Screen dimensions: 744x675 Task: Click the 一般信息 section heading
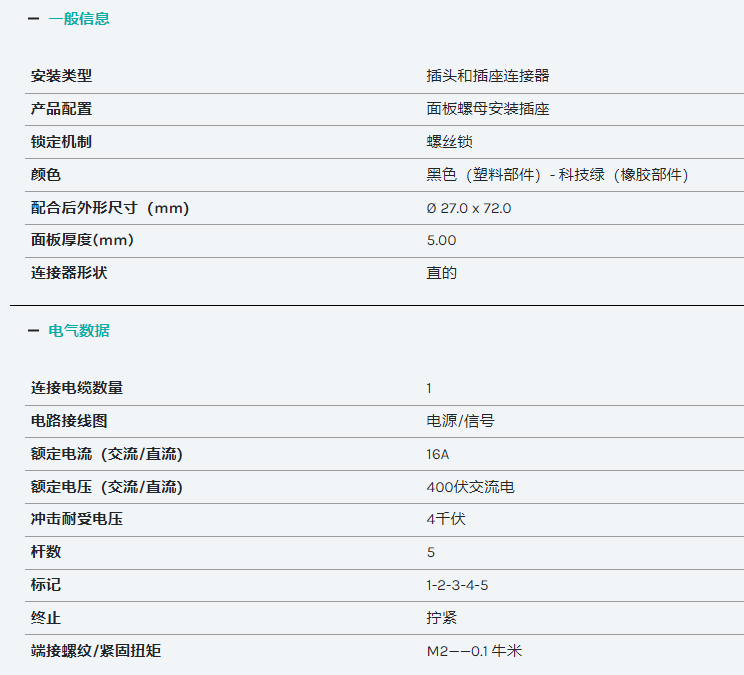coord(79,18)
